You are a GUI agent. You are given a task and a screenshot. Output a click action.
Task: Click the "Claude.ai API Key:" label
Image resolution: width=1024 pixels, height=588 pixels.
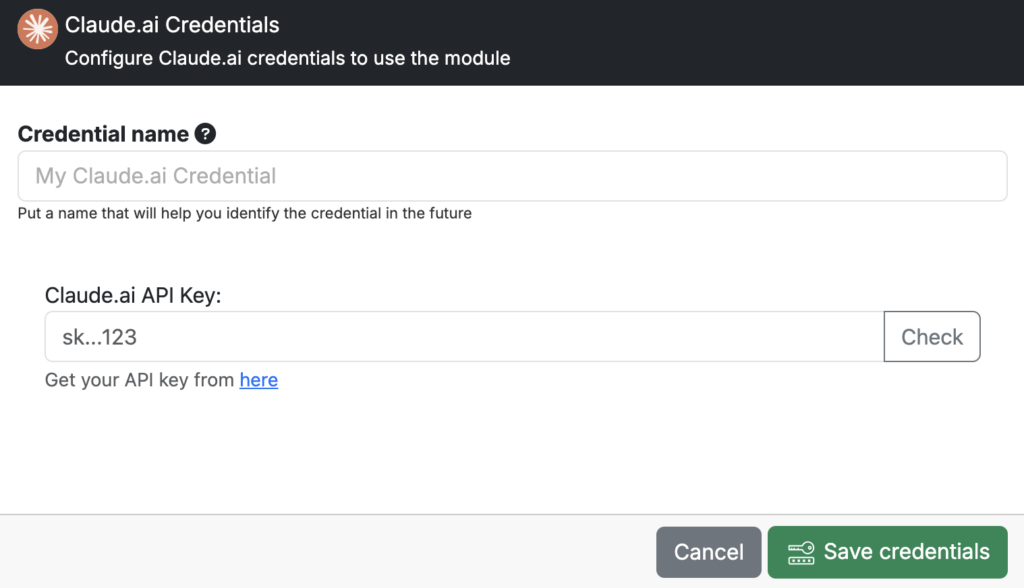coord(133,295)
